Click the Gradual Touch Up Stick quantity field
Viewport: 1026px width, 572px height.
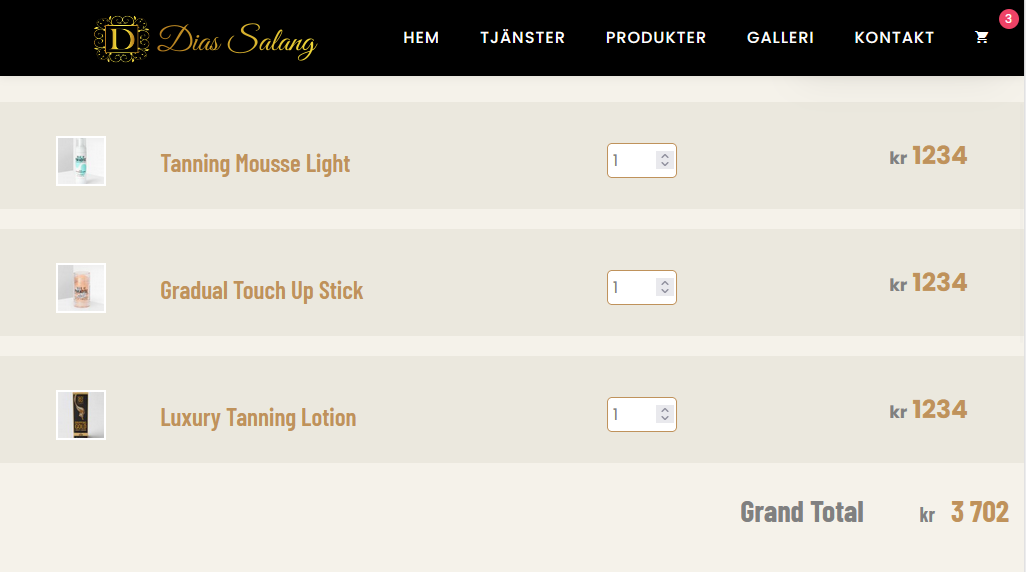click(632, 288)
